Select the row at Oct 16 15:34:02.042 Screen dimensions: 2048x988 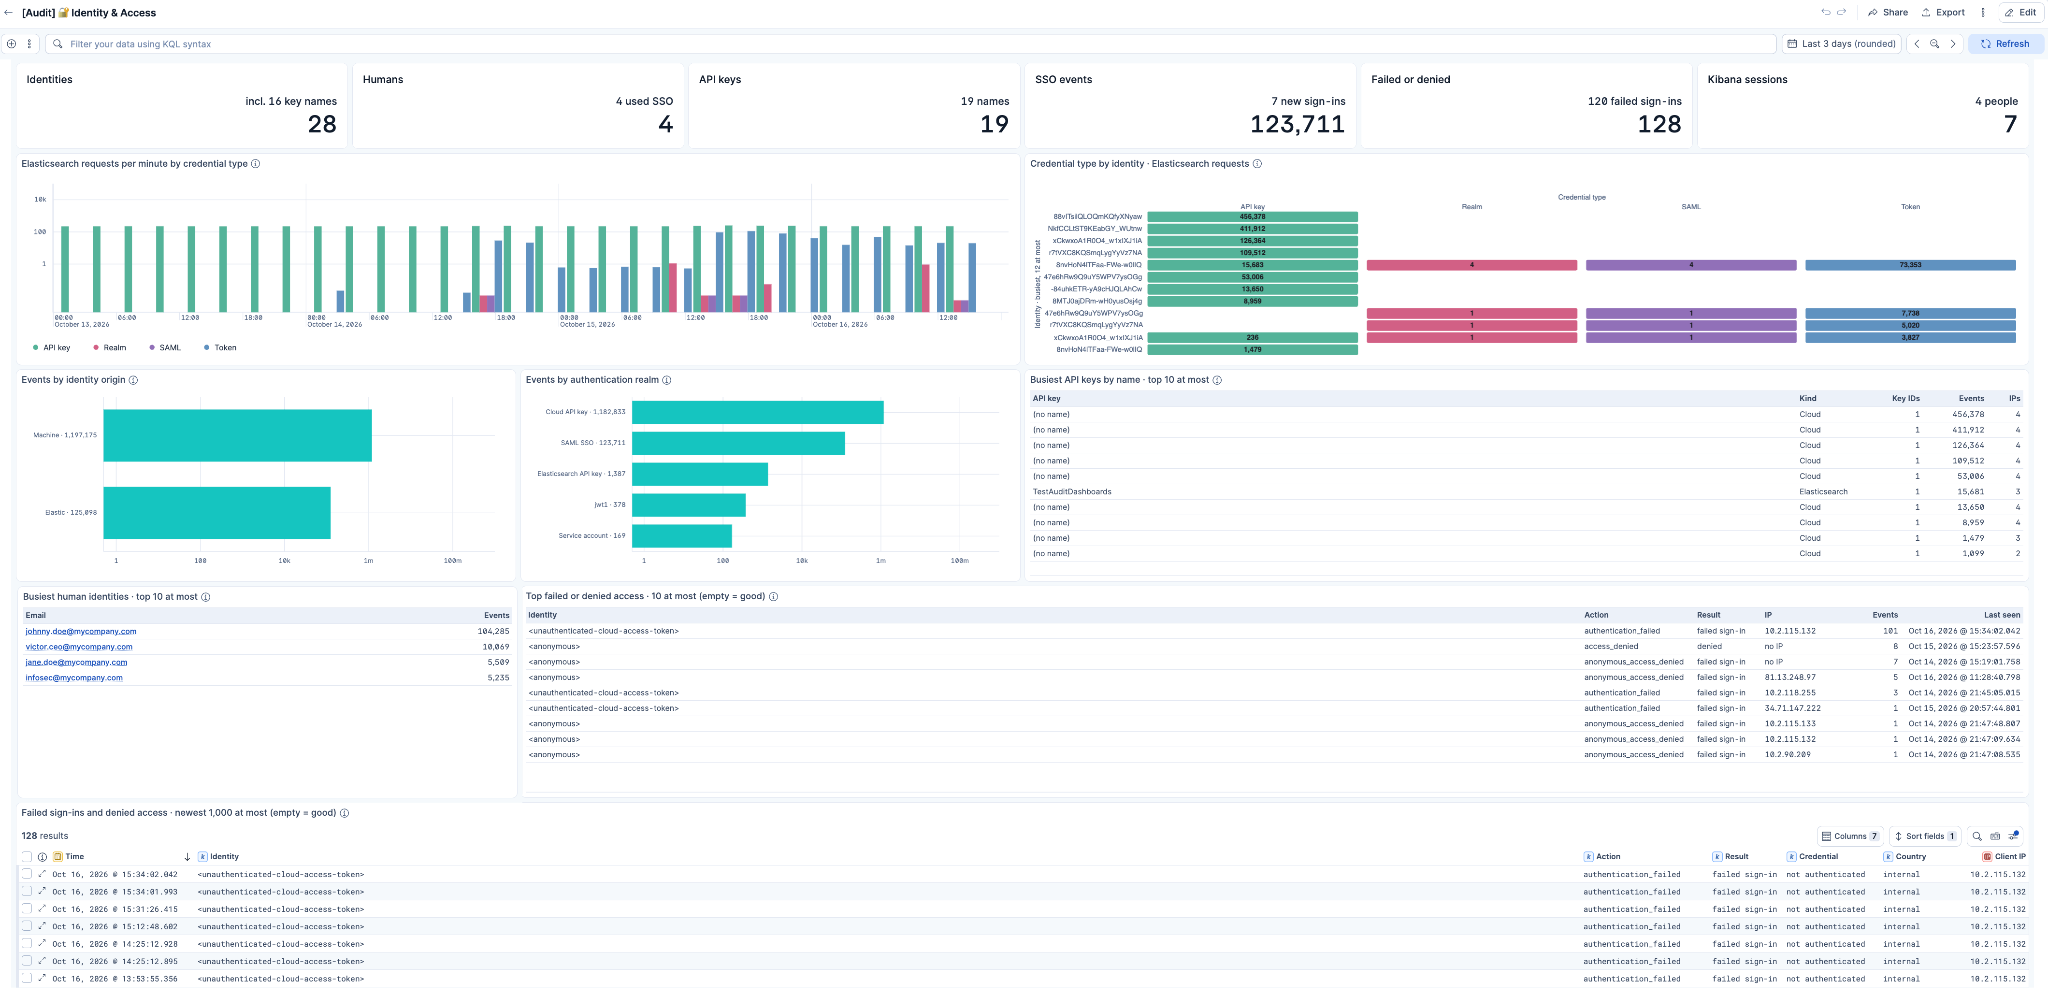(27, 874)
